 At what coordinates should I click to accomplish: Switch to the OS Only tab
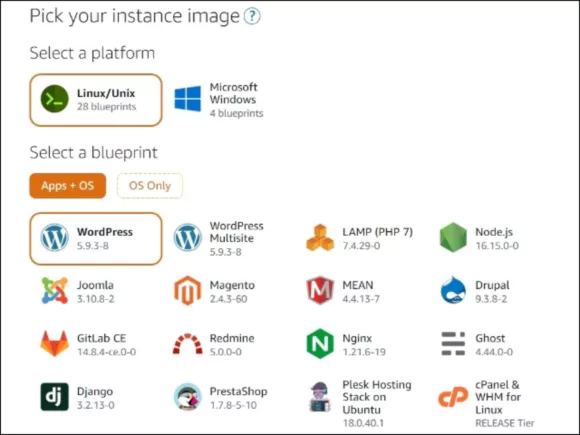[150, 186]
